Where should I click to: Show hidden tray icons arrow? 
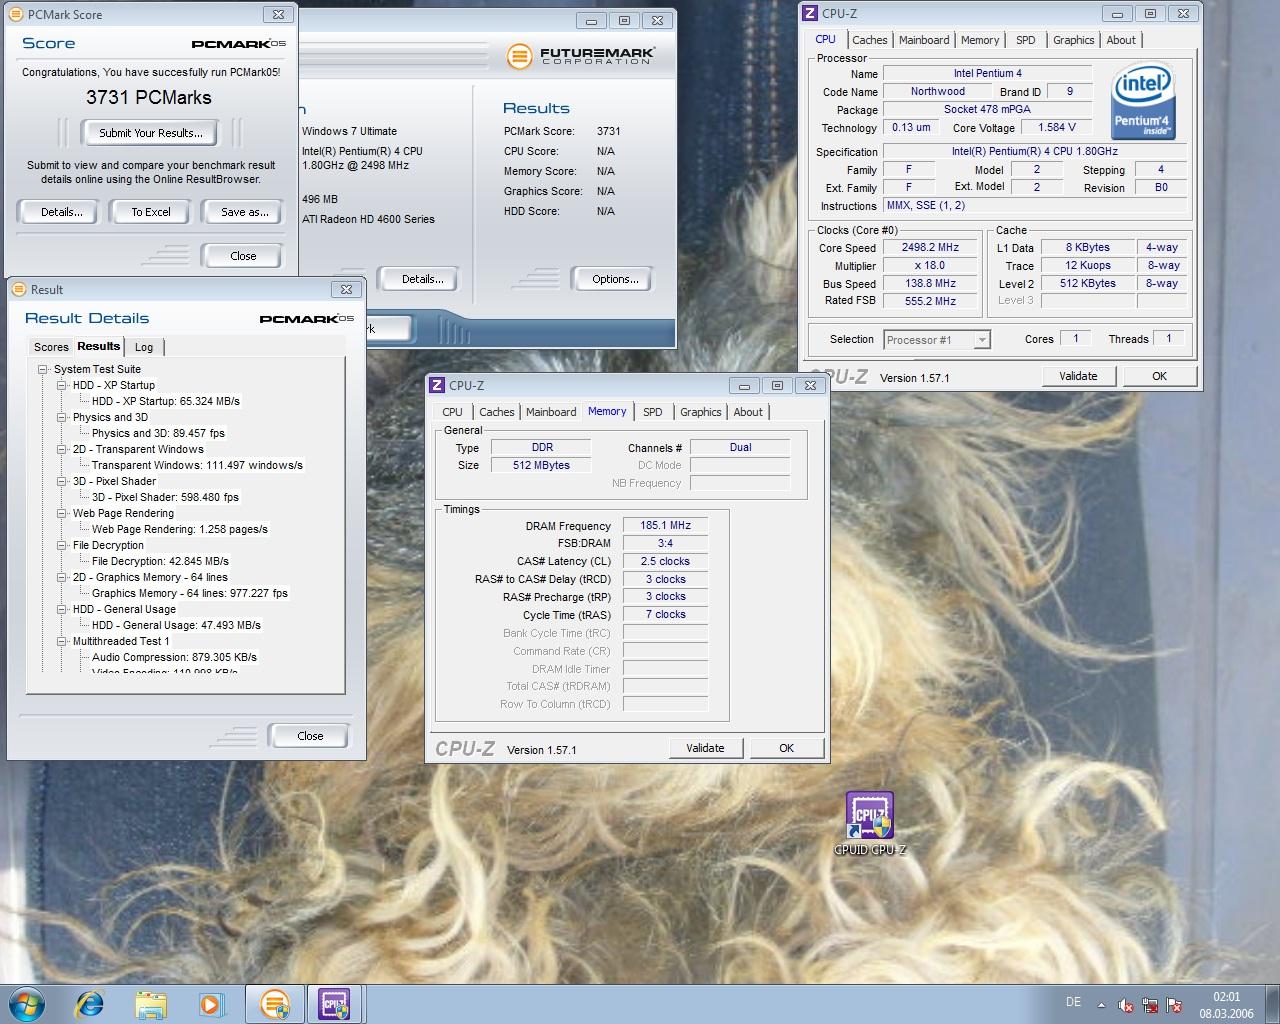(x=1102, y=1005)
